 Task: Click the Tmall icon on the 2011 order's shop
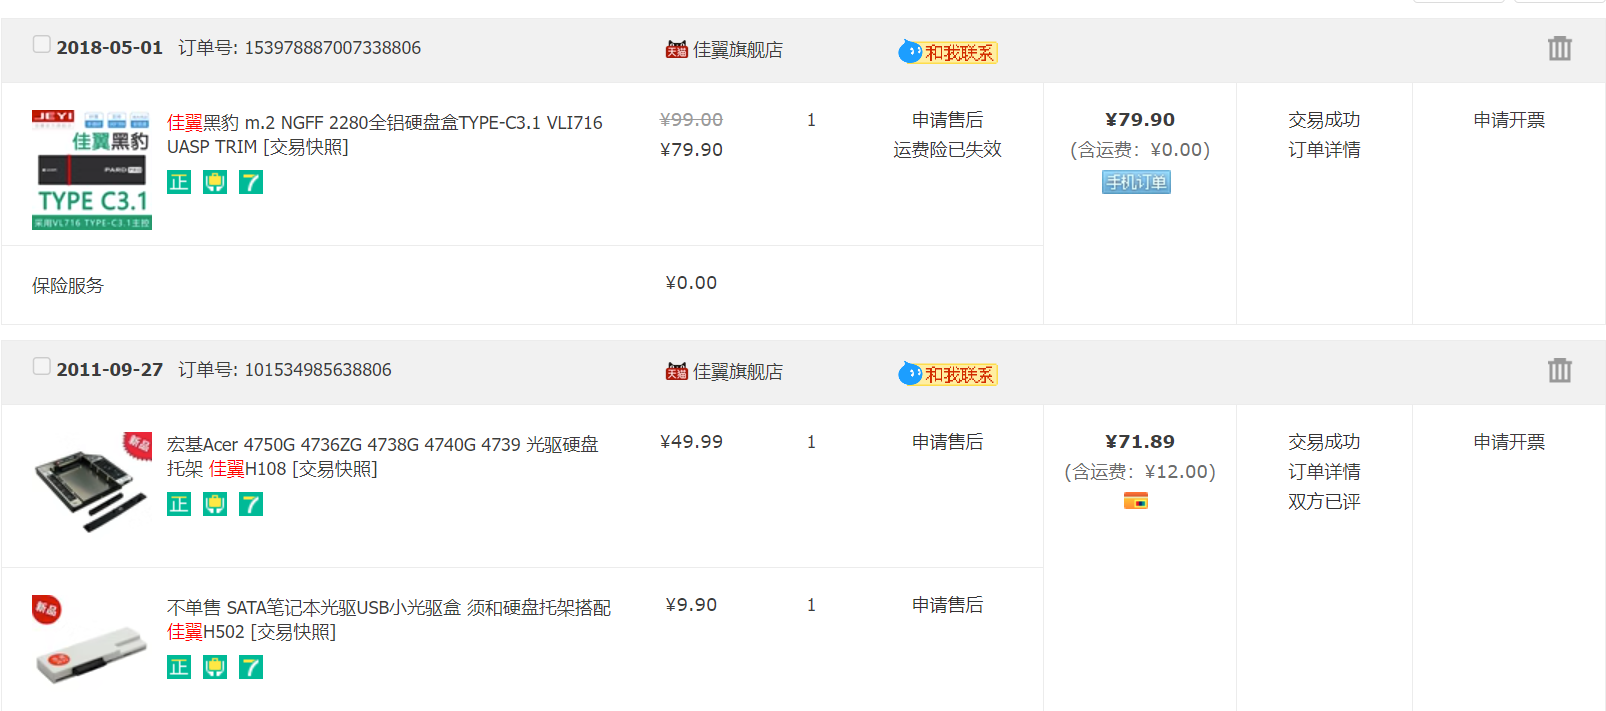[x=677, y=371]
